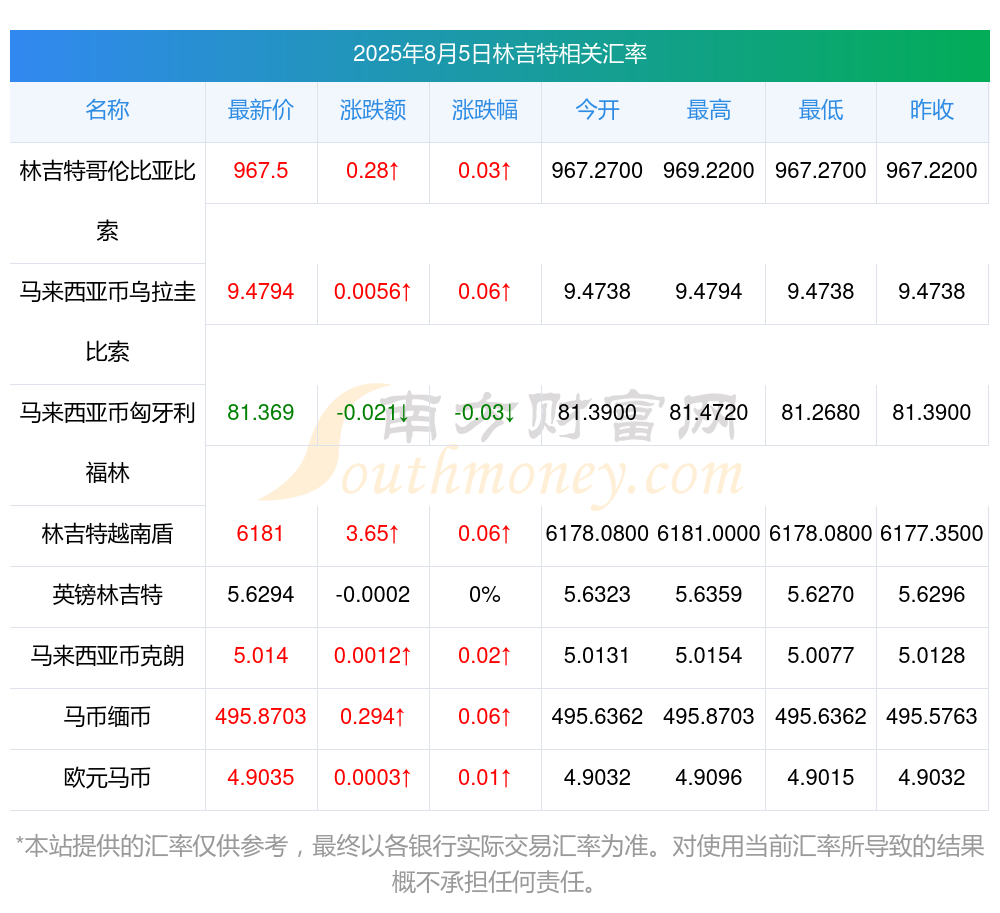Select the 最高 column header
The height and width of the screenshot is (913, 1000).
(709, 110)
